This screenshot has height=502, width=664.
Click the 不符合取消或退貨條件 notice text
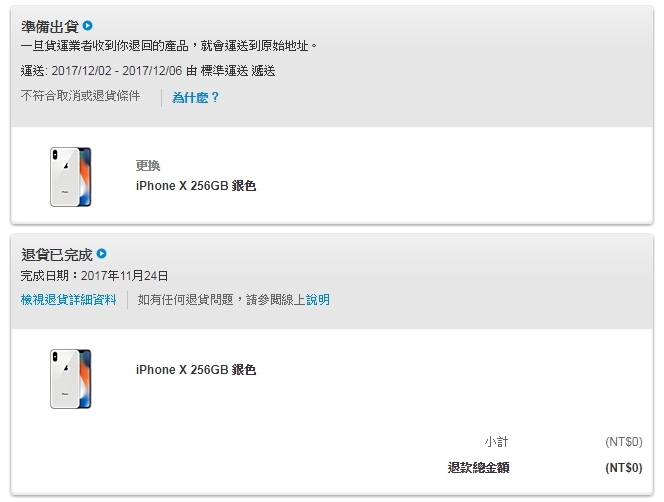point(83,97)
